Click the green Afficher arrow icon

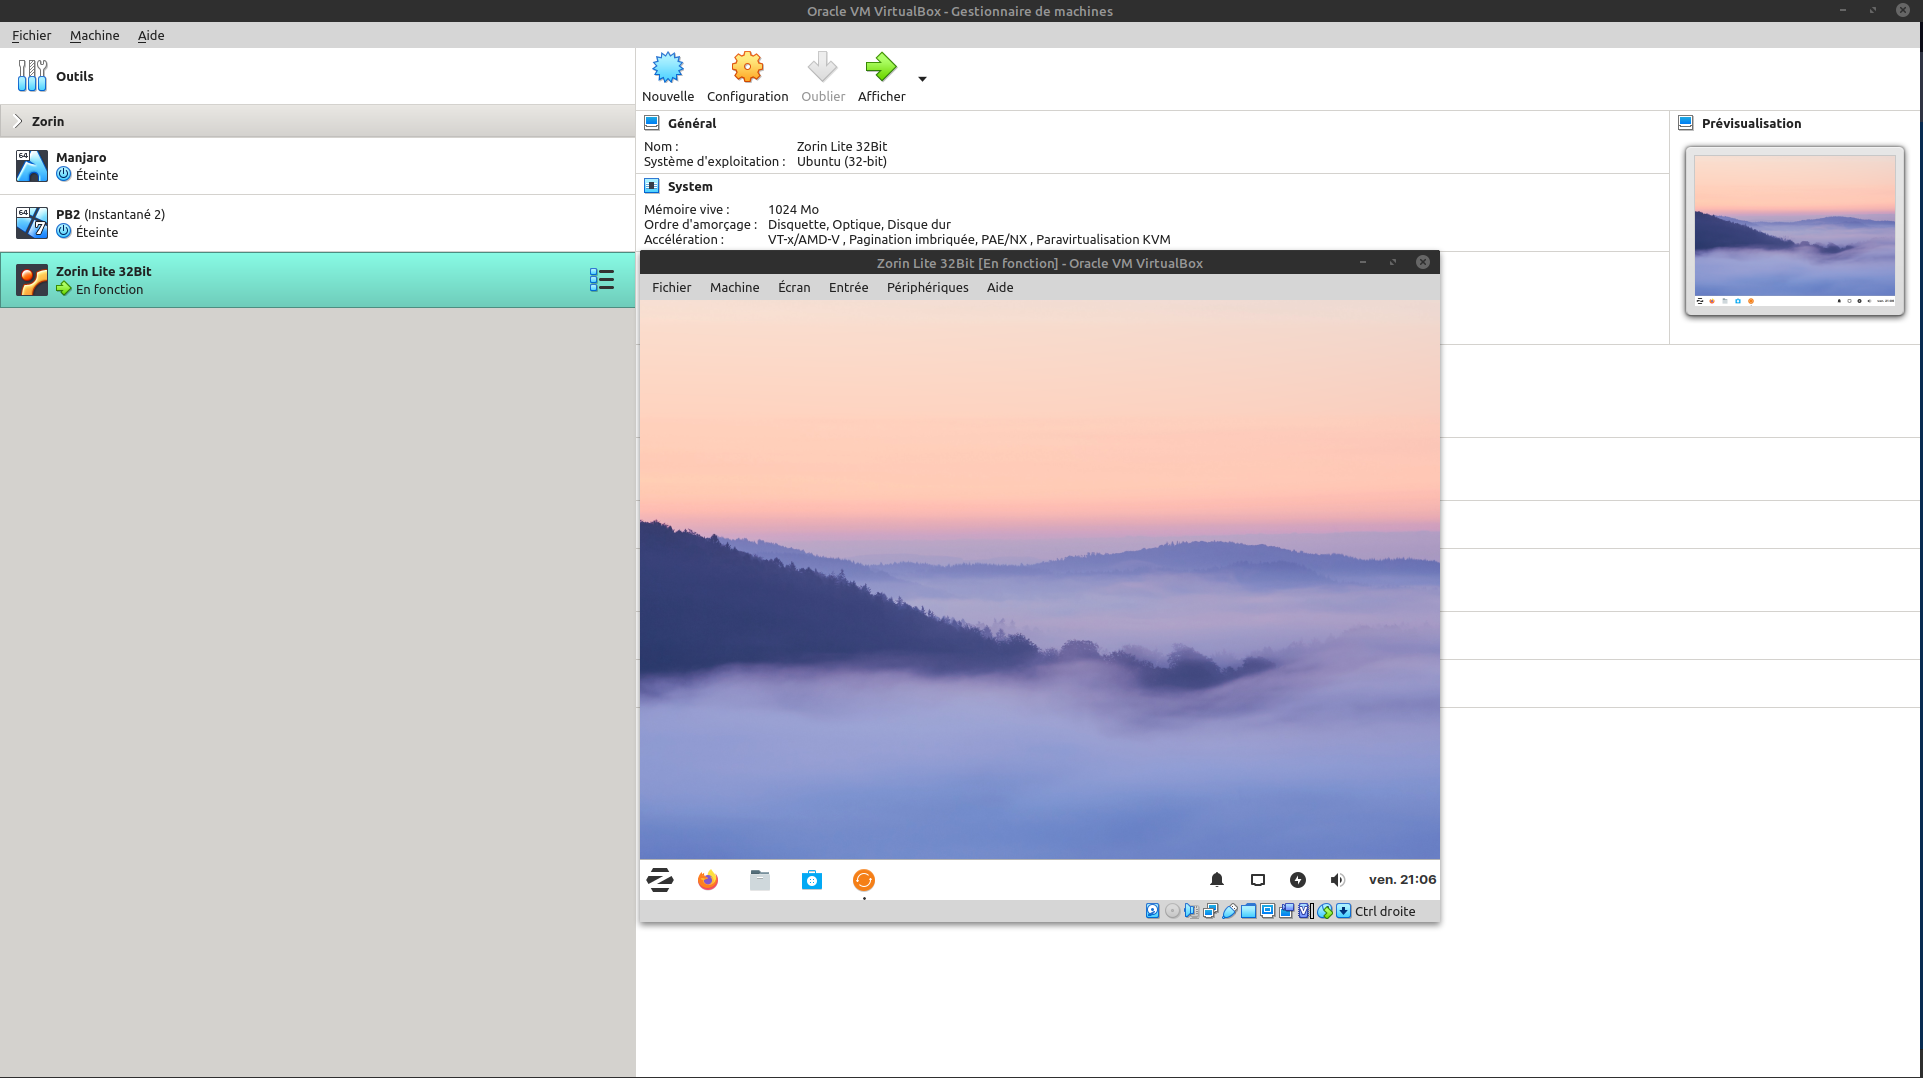(881, 68)
